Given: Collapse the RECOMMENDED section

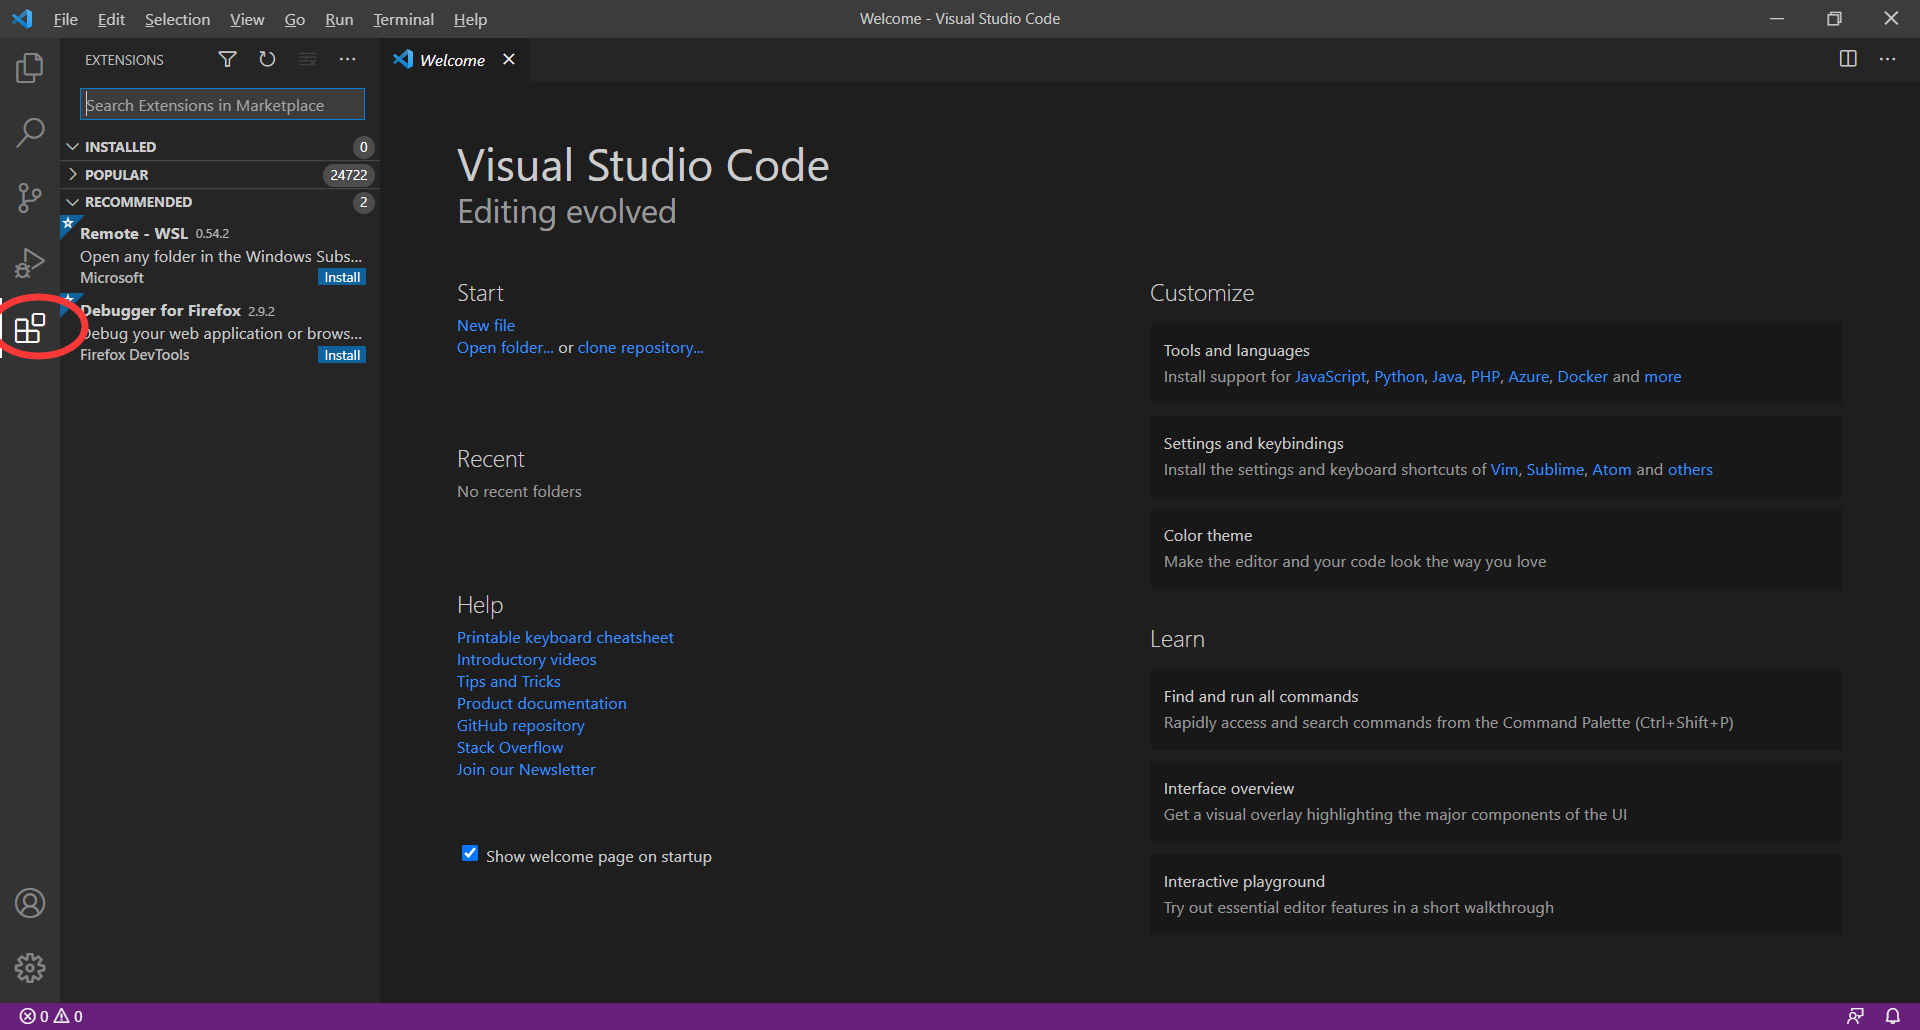Looking at the screenshot, I should pos(220,202).
